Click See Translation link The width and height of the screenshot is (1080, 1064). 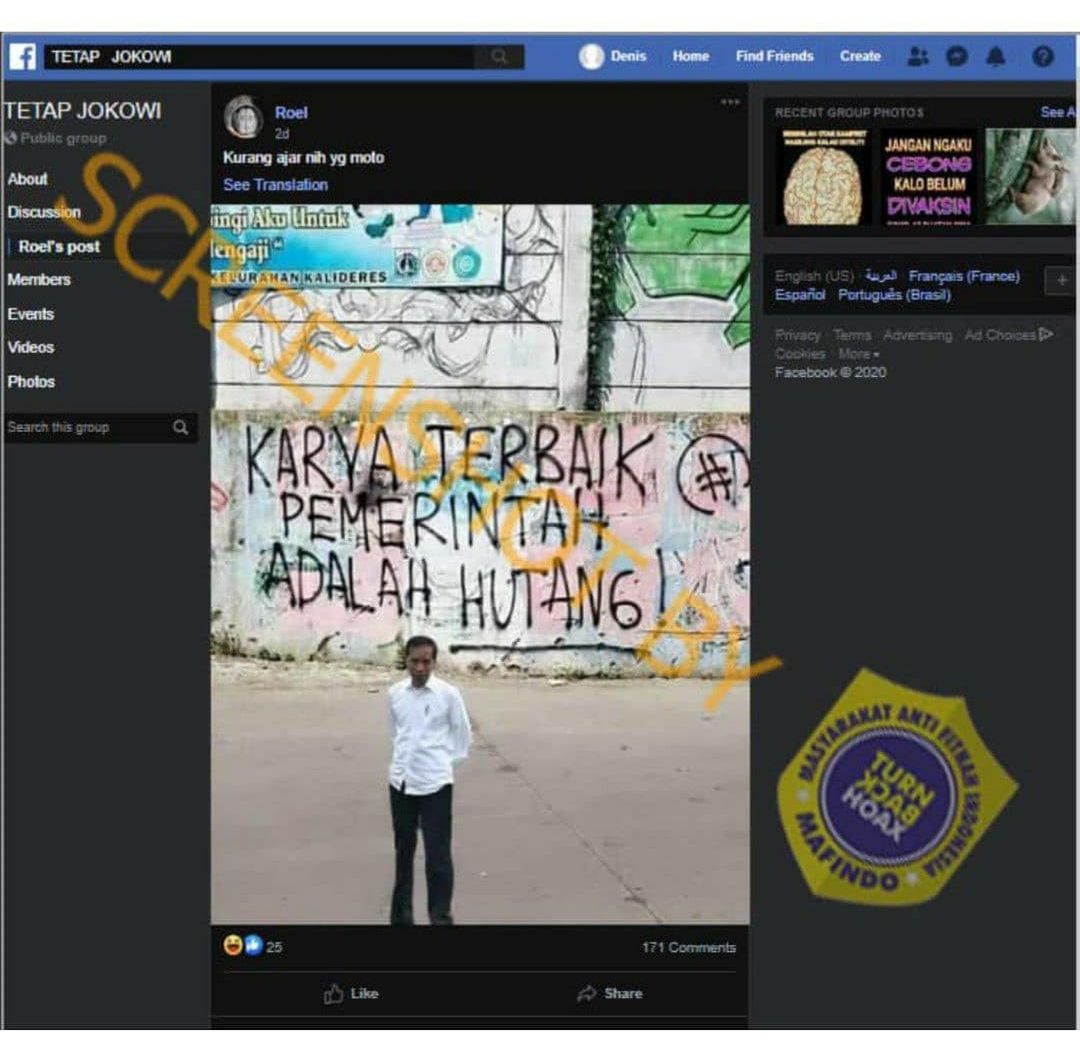click(x=276, y=185)
